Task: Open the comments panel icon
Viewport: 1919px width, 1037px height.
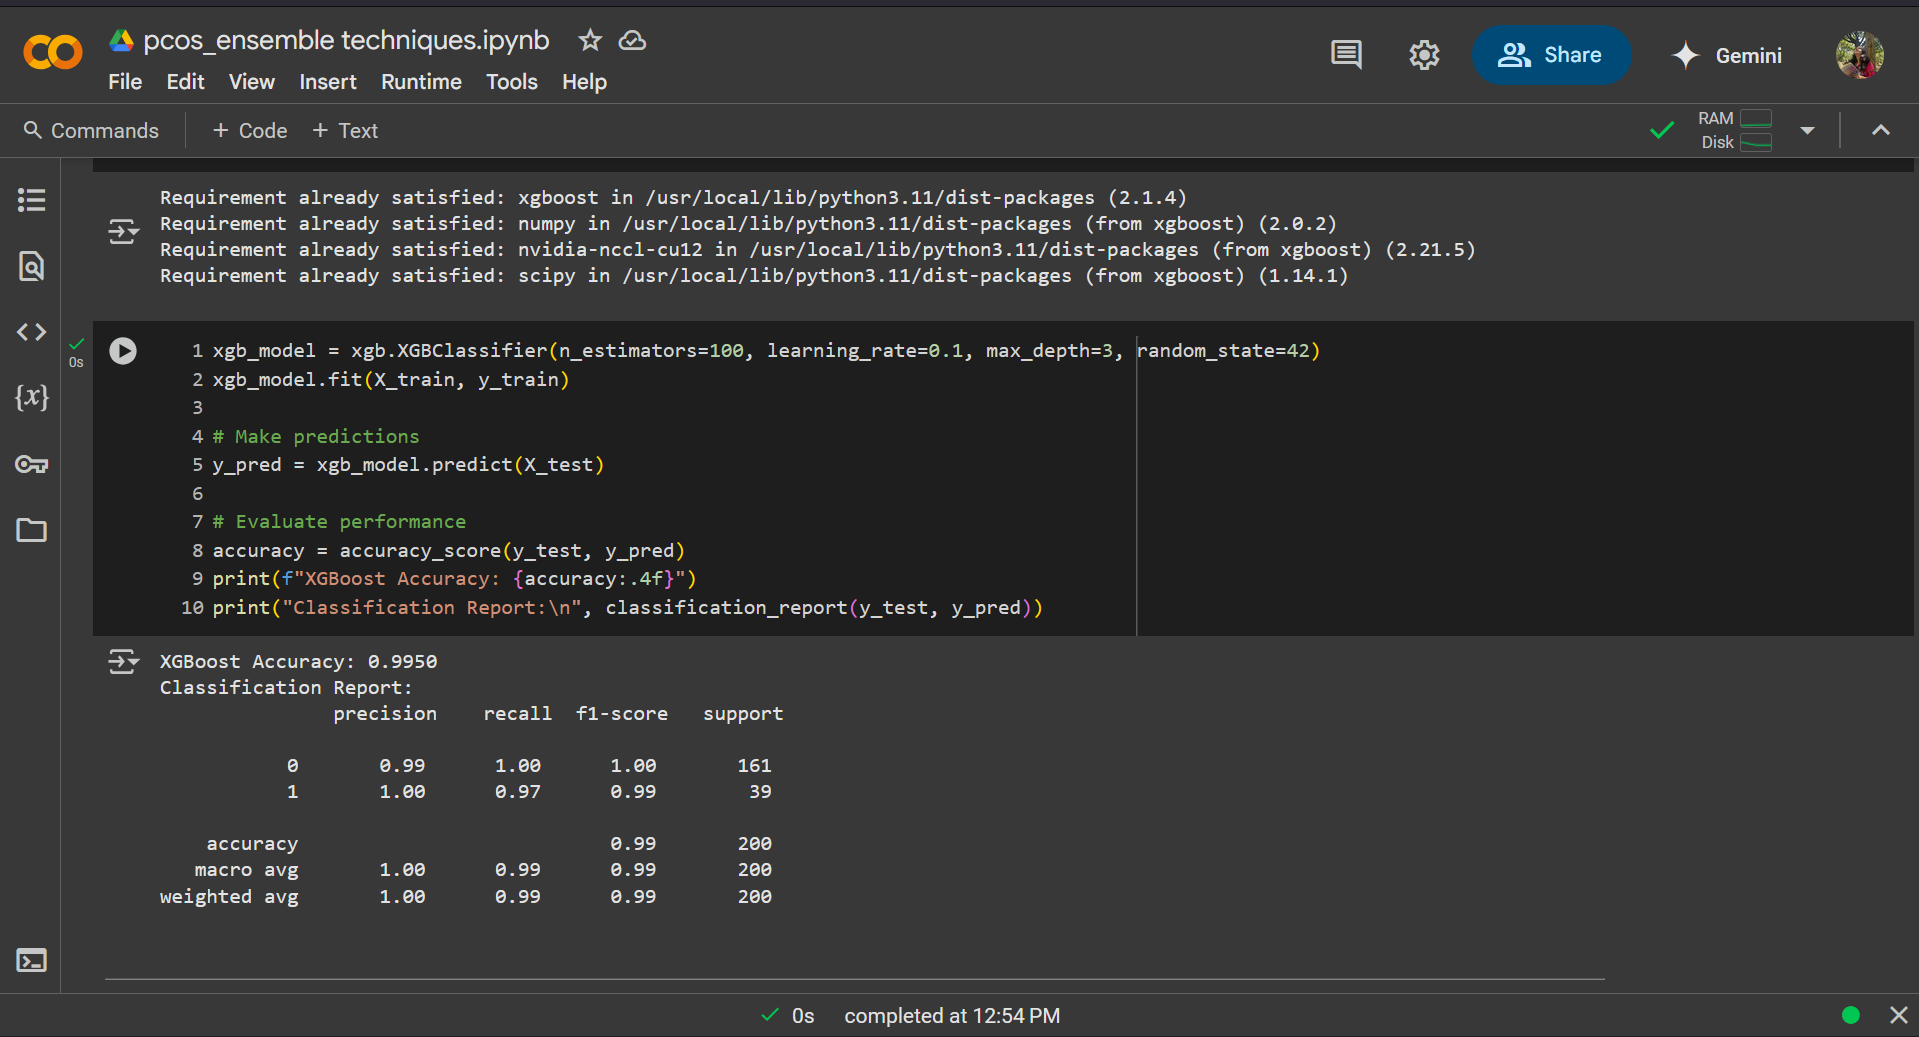Action: pyautogui.click(x=1346, y=55)
